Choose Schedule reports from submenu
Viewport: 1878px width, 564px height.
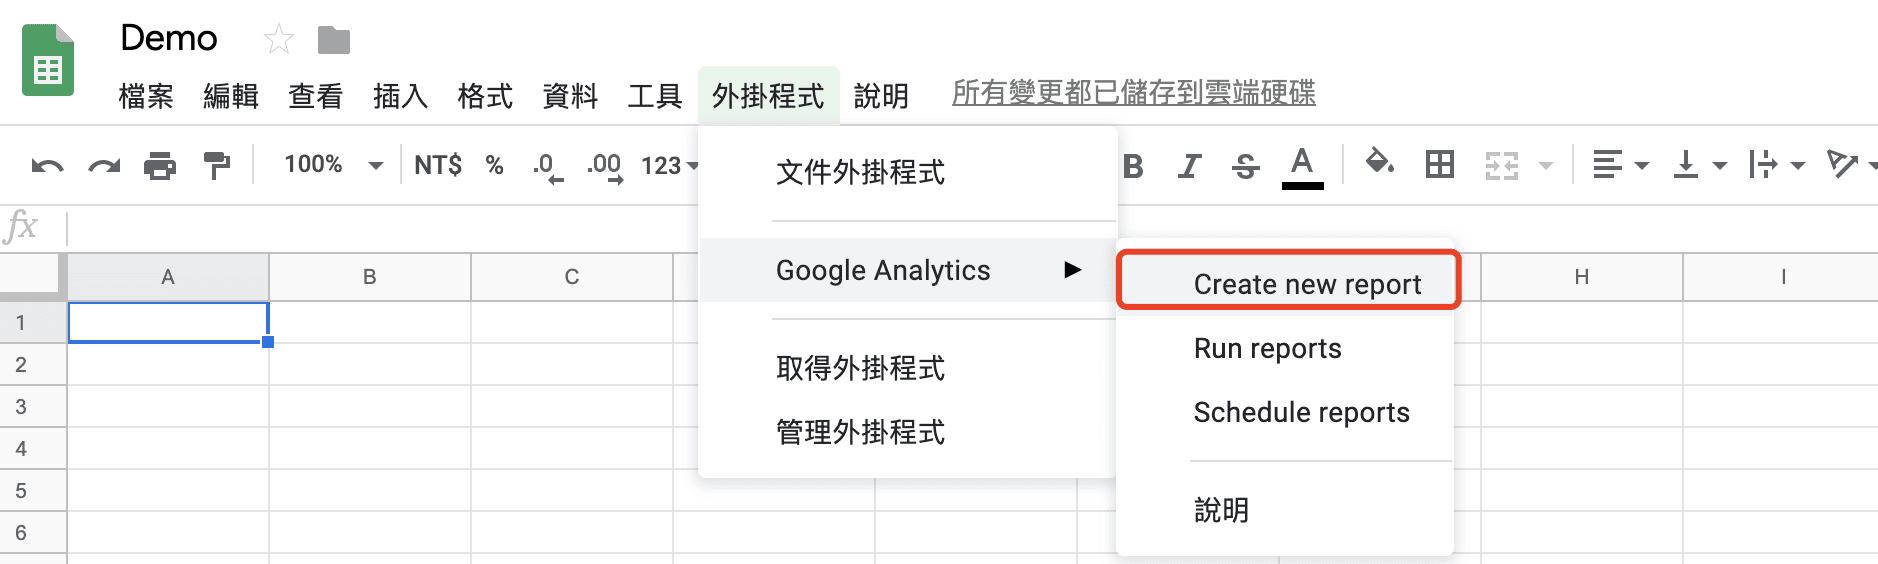pos(1301,412)
